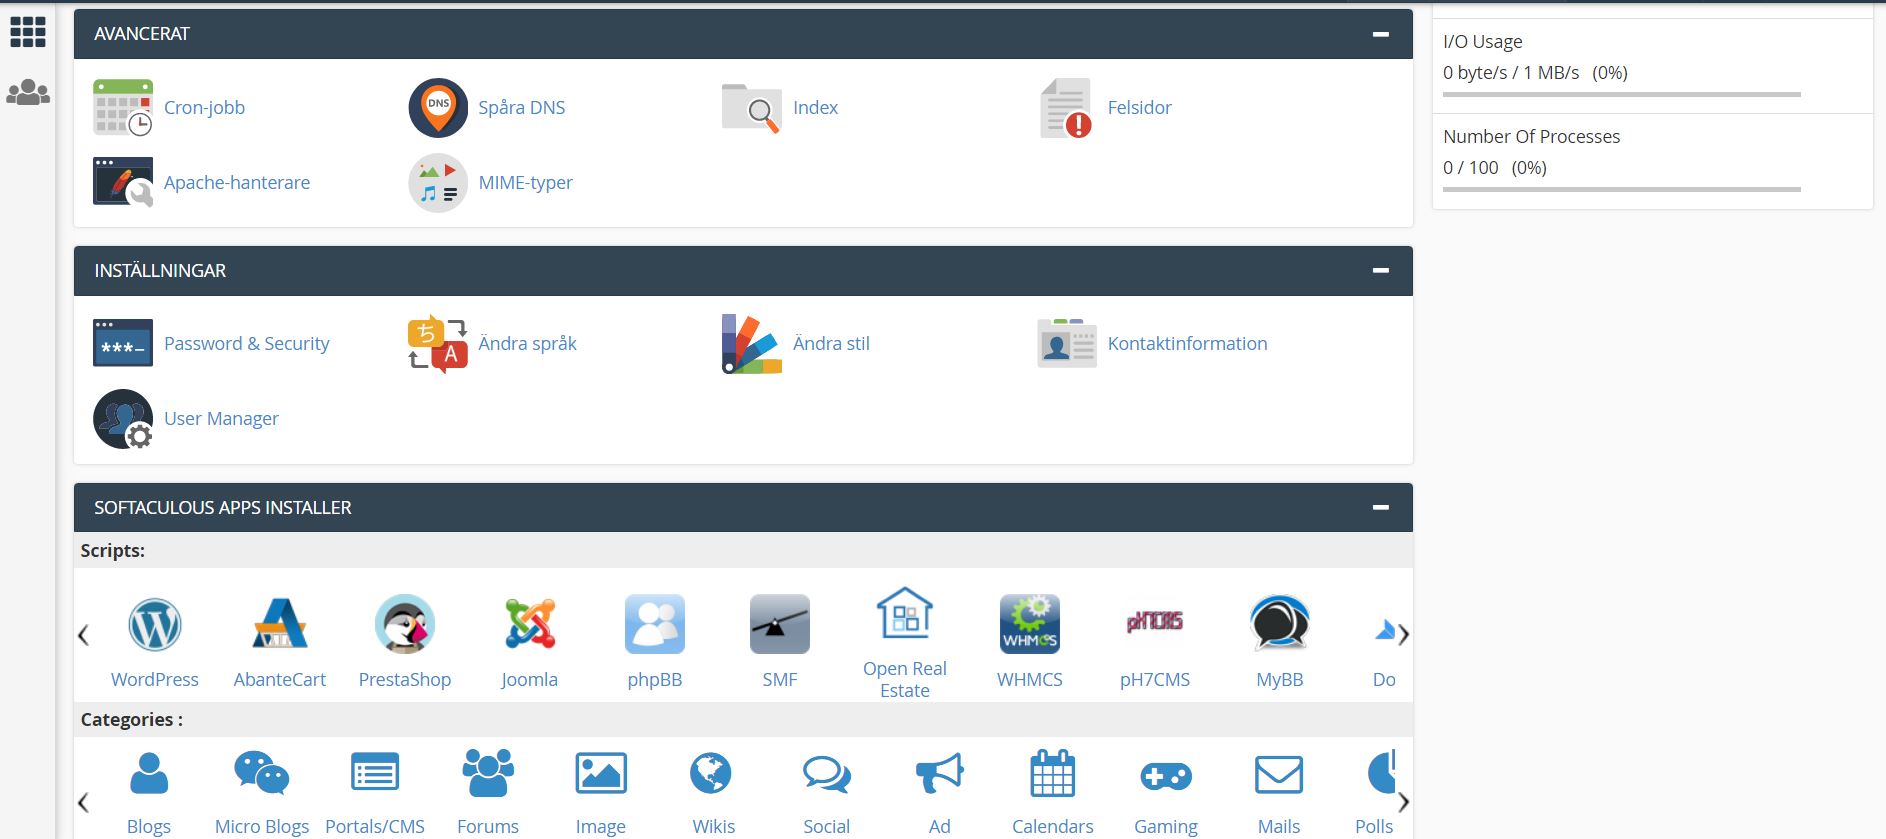This screenshot has width=1886, height=839.
Task: Click the "0 byte/s / 1 MB/s" value
Action: [1511, 73]
